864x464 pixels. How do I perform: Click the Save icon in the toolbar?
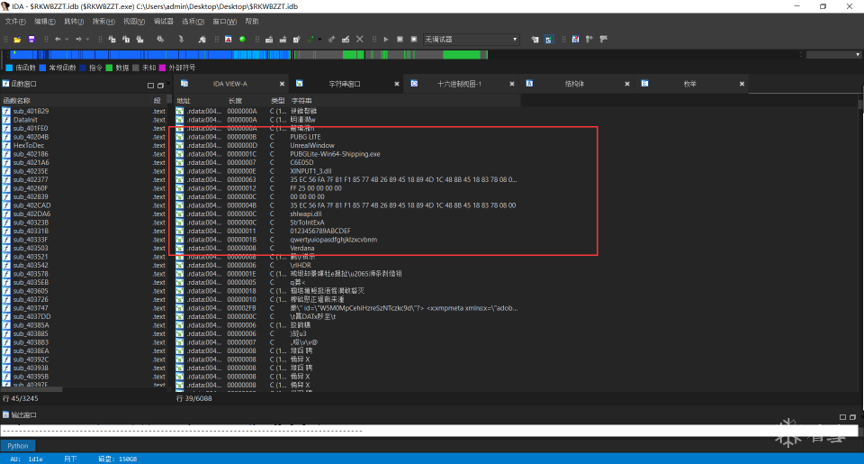31,40
